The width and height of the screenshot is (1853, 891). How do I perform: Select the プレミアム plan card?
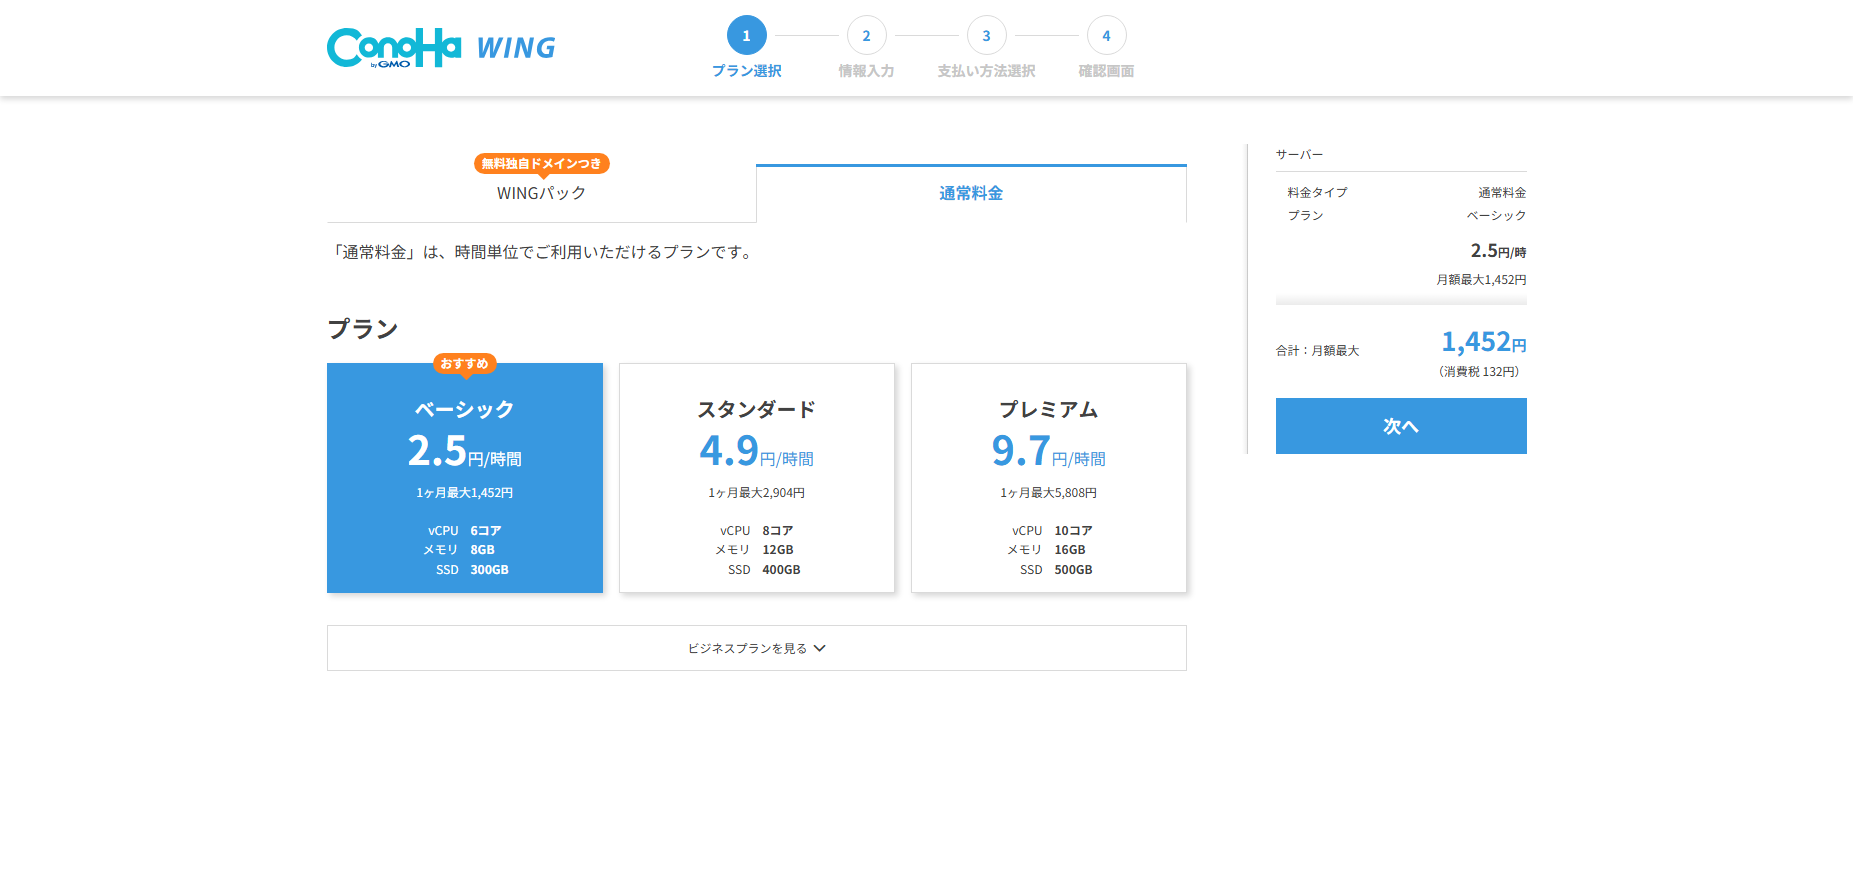tap(1049, 478)
